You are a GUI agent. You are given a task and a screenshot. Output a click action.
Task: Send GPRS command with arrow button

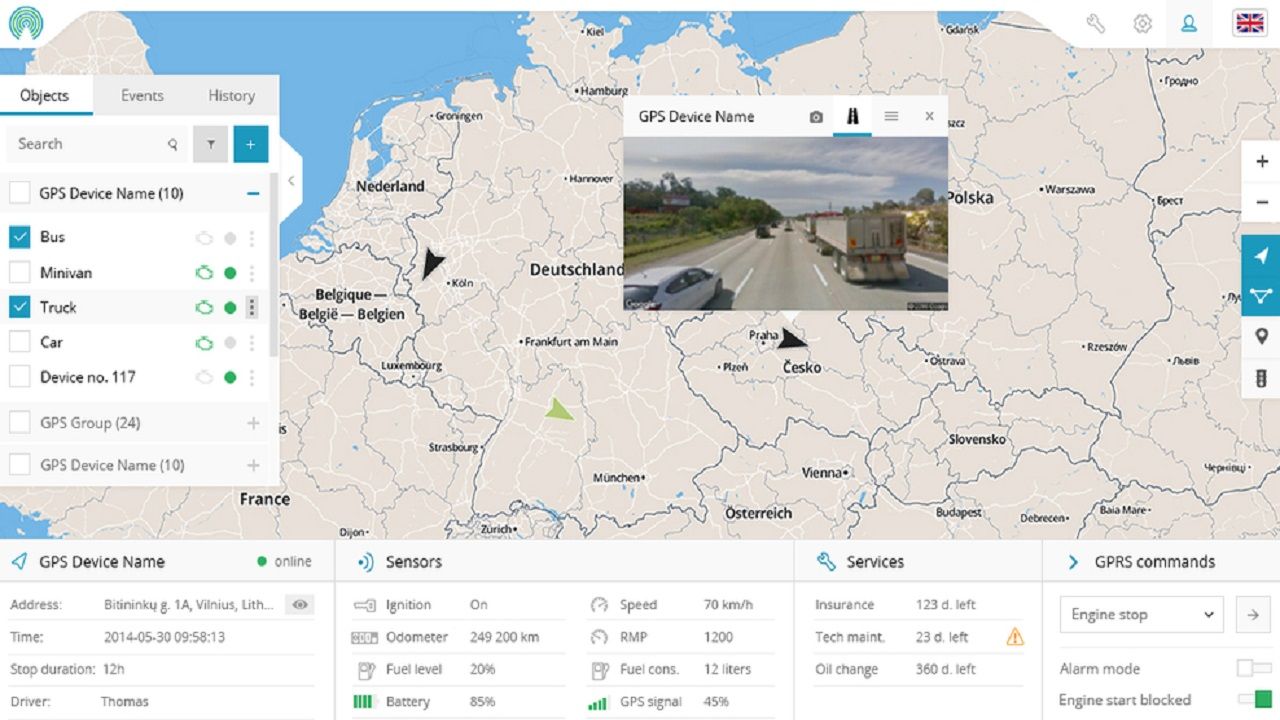(x=1252, y=614)
